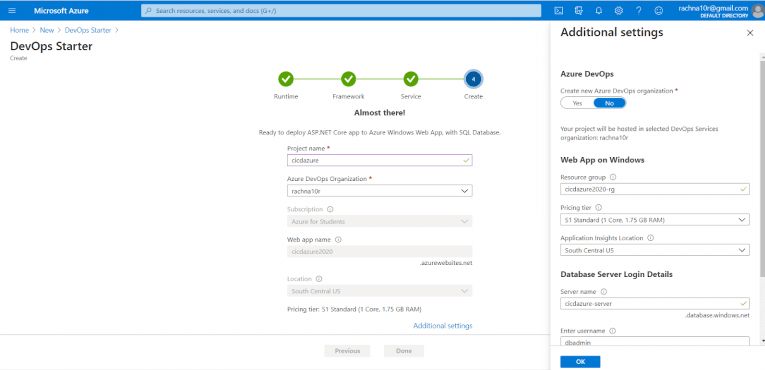This screenshot has width=765, height=370.
Task: Click the Pricing tier info icon in panel
Action: [x=599, y=207]
